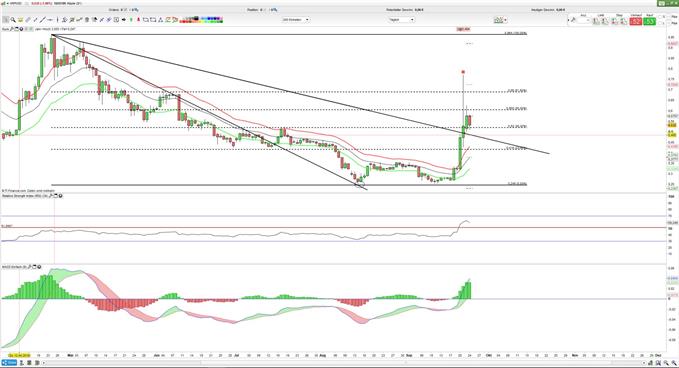Open order panel settings wrench

573,19
